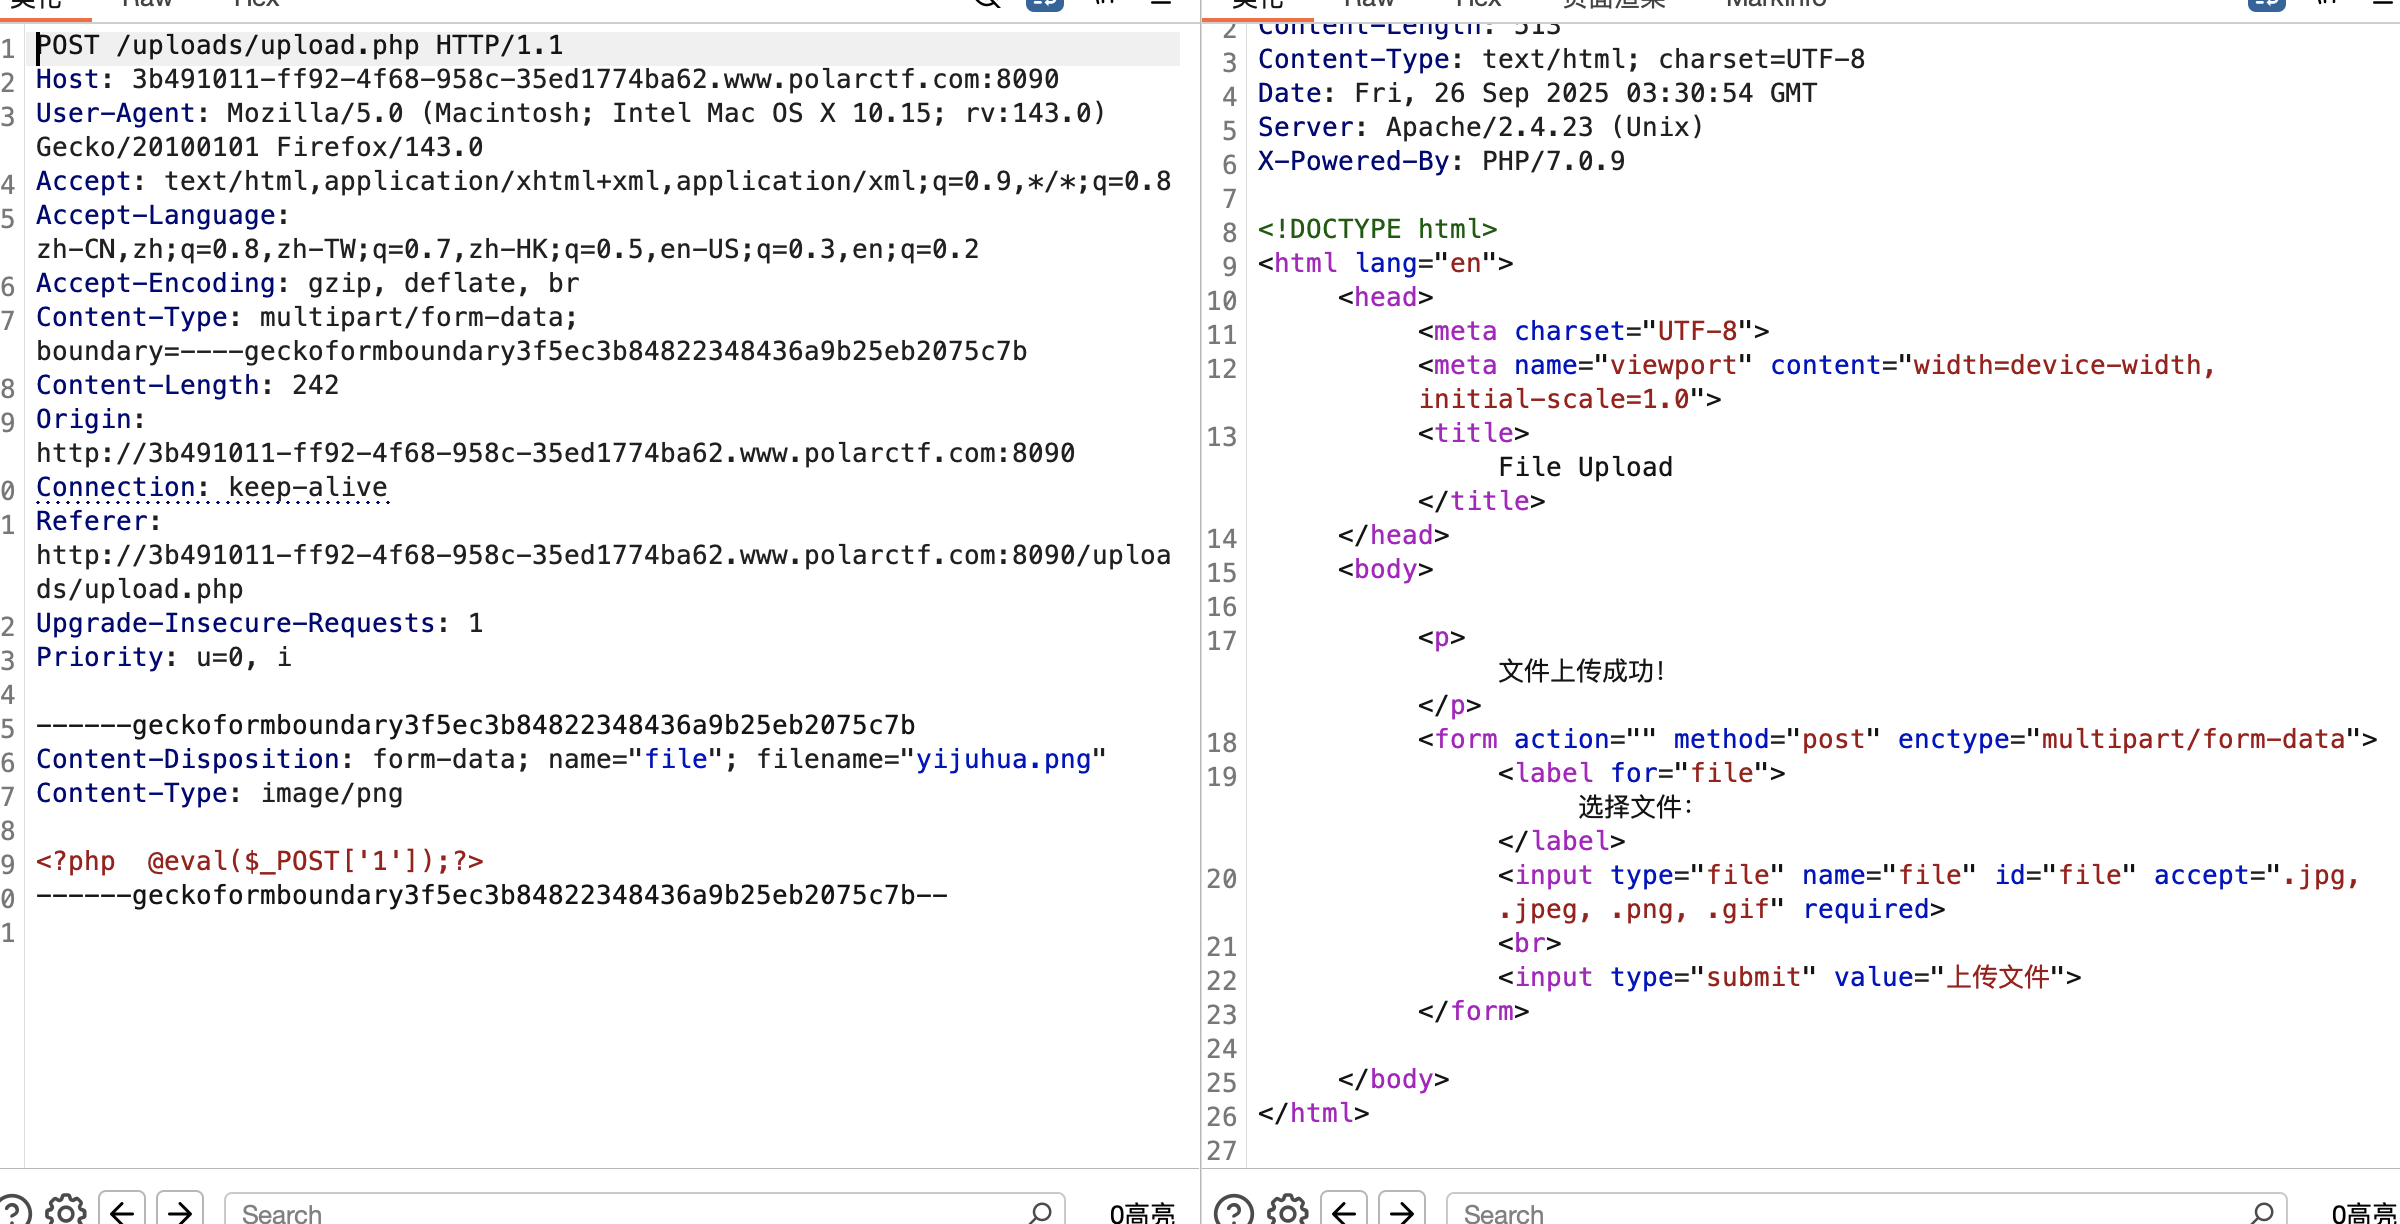Image resolution: width=2400 pixels, height=1224 pixels.
Task: Click response pane 0高亮 highlight counter
Action: click(2364, 1213)
